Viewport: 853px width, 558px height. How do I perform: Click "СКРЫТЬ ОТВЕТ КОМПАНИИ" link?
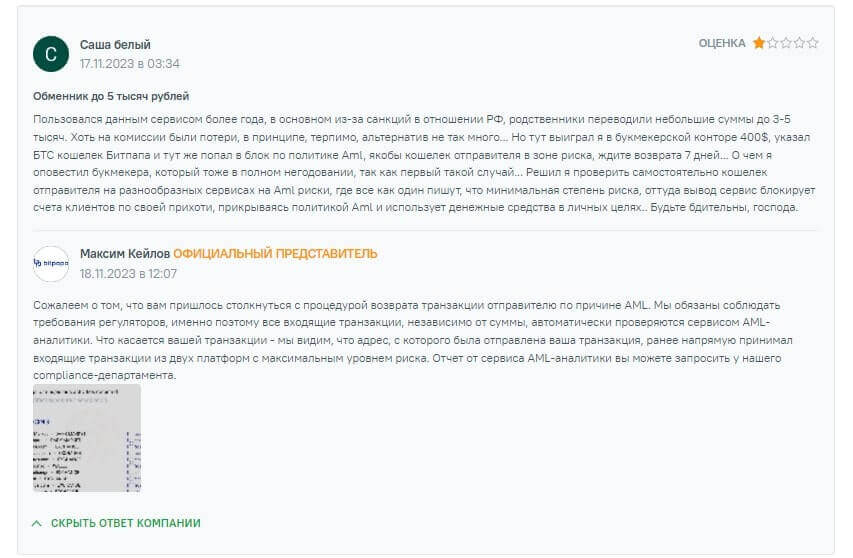(125, 523)
